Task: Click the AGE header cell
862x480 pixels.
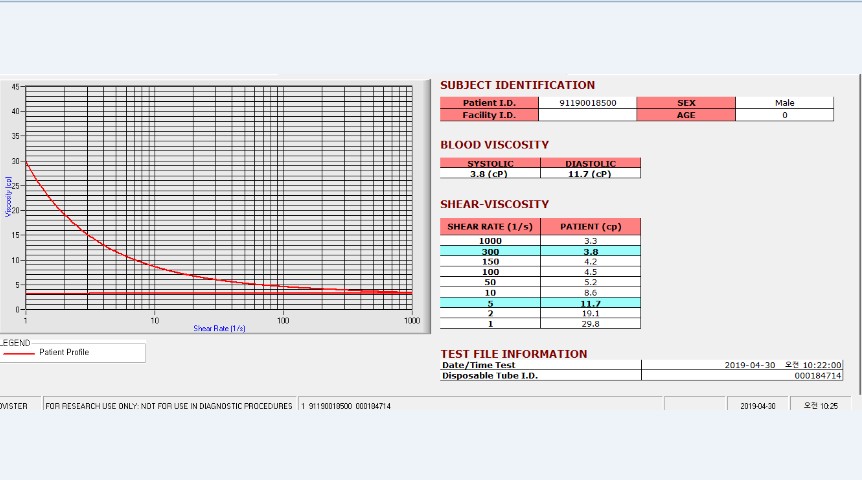Action: tap(686, 115)
